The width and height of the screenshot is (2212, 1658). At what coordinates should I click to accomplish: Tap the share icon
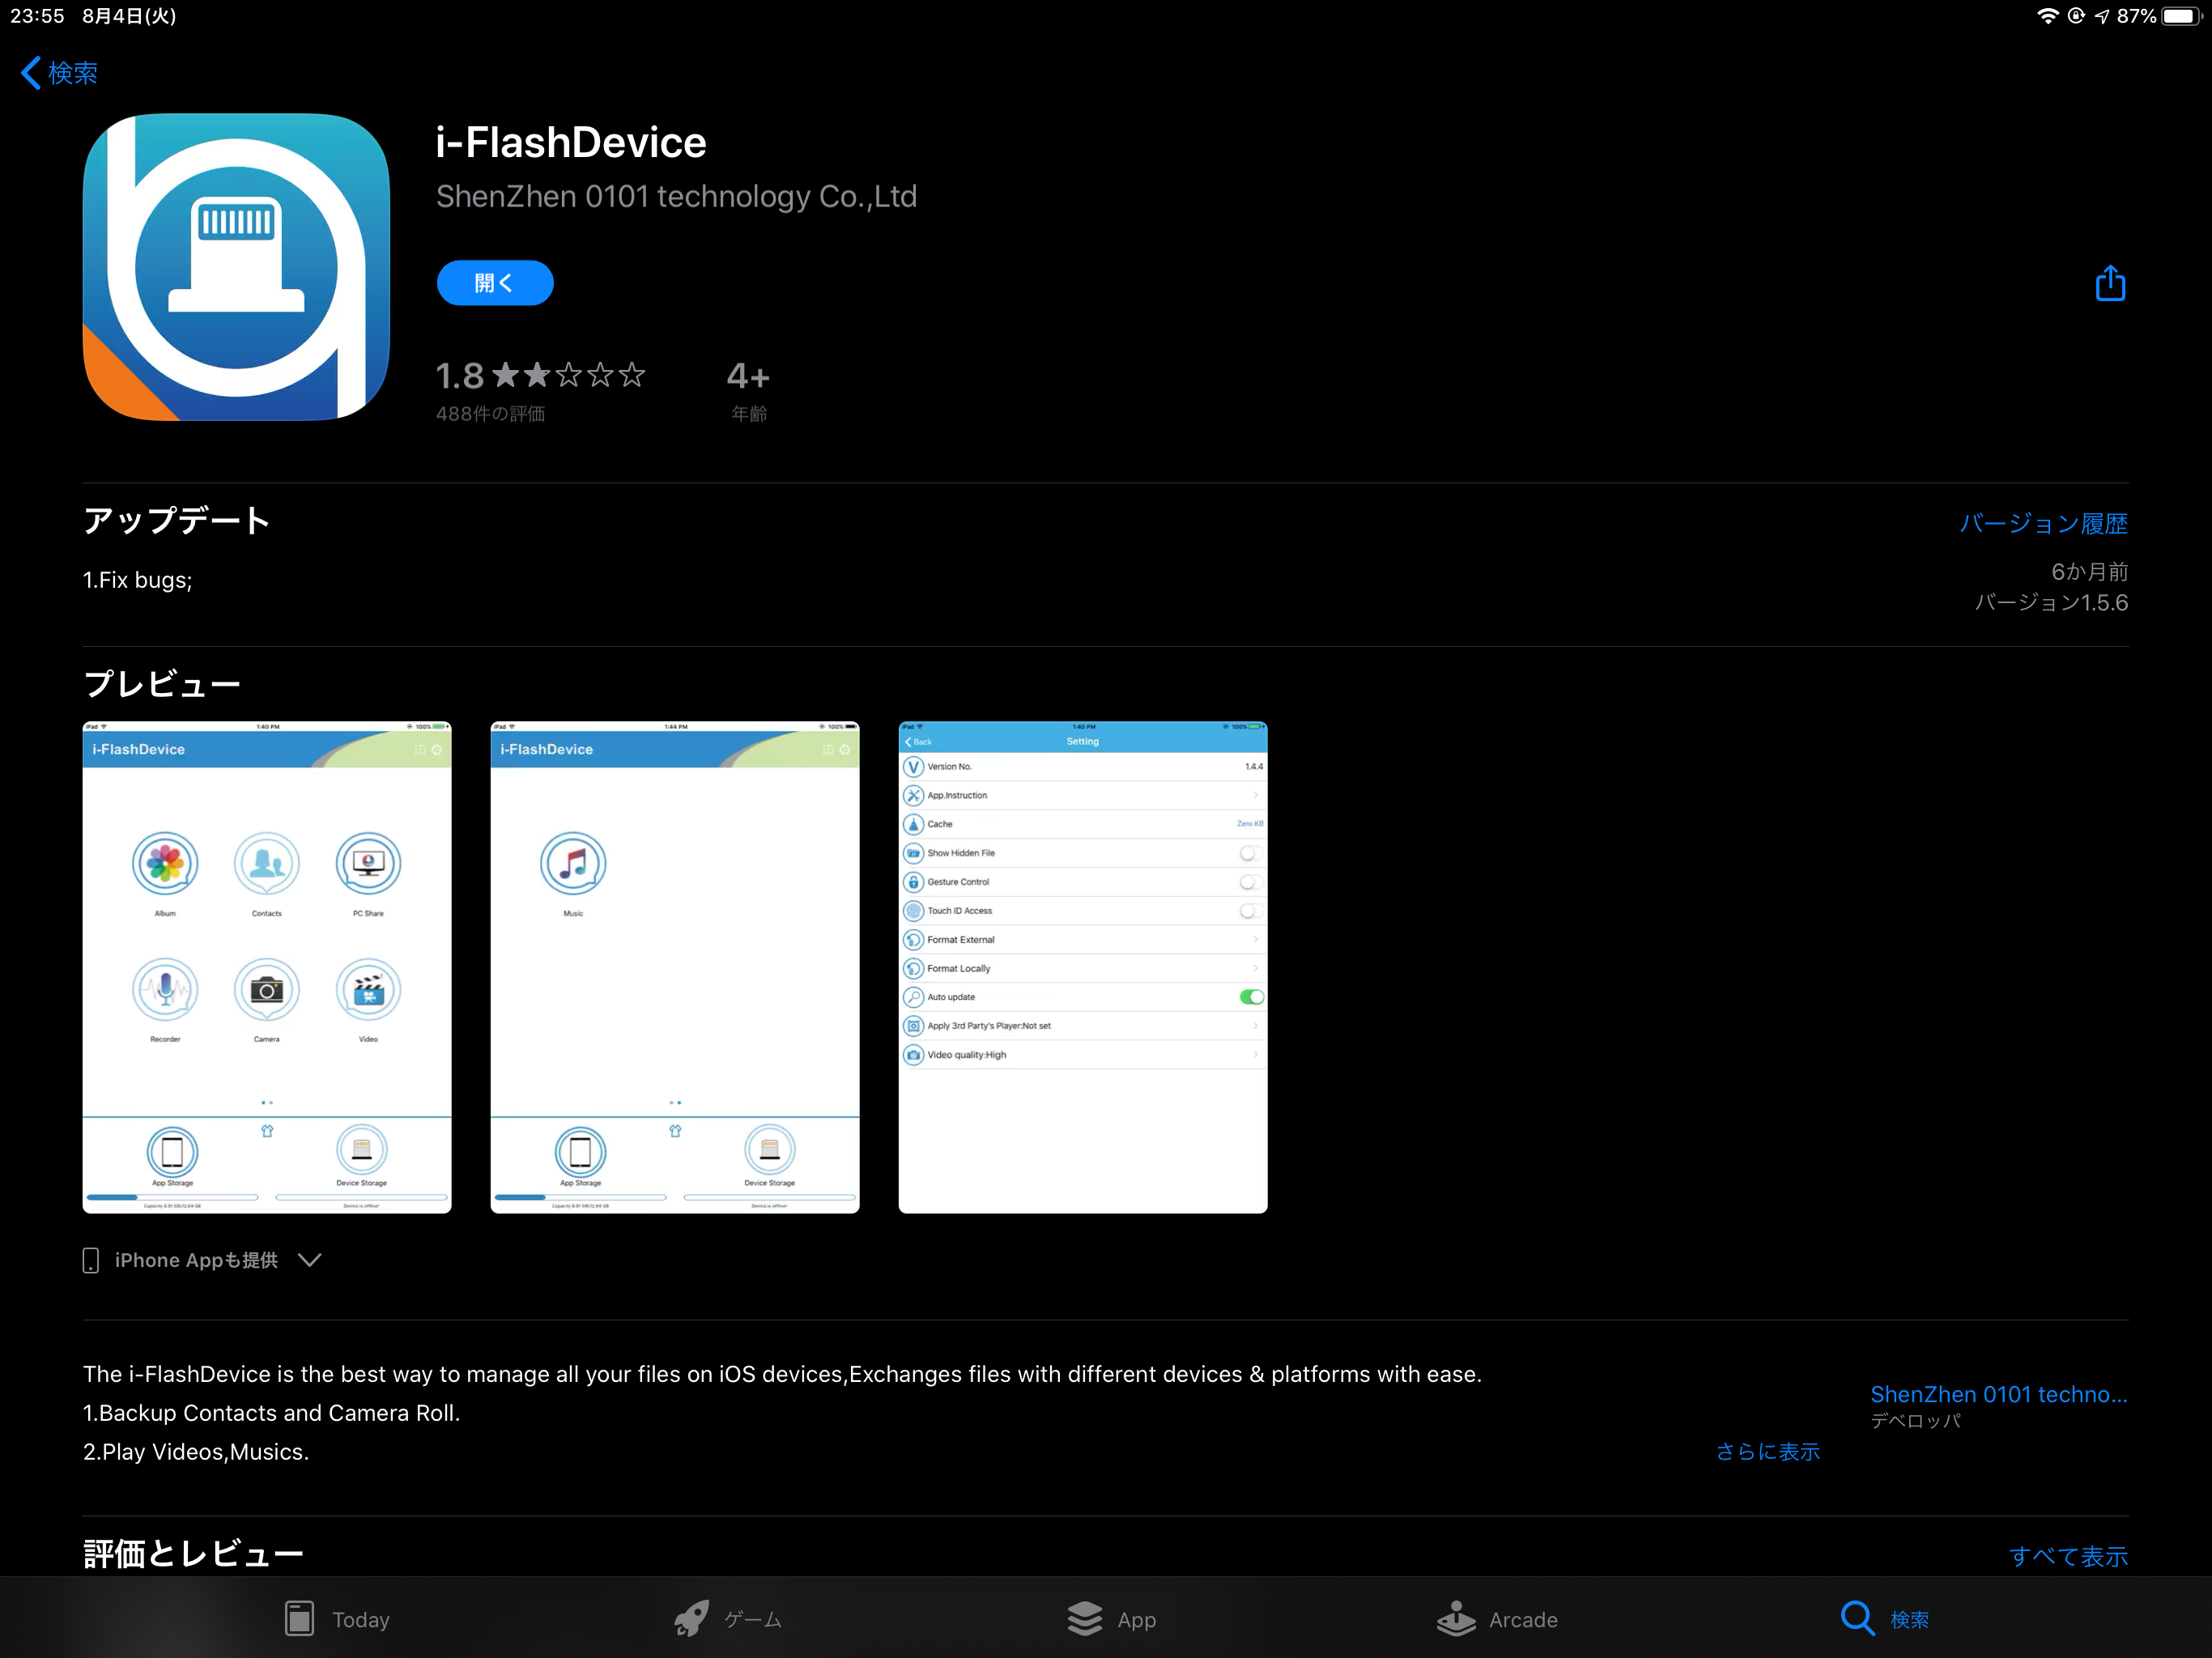(2110, 283)
